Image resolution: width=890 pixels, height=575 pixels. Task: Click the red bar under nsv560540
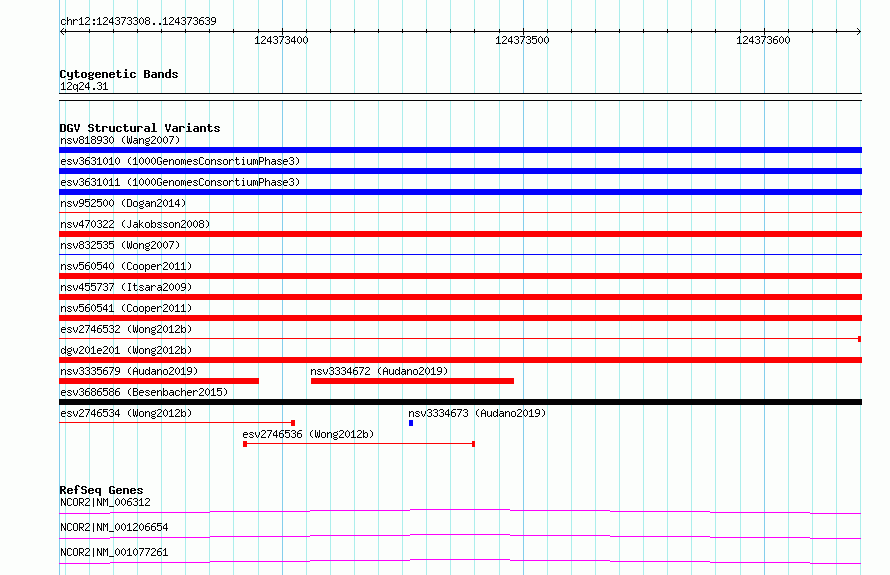coord(460,276)
